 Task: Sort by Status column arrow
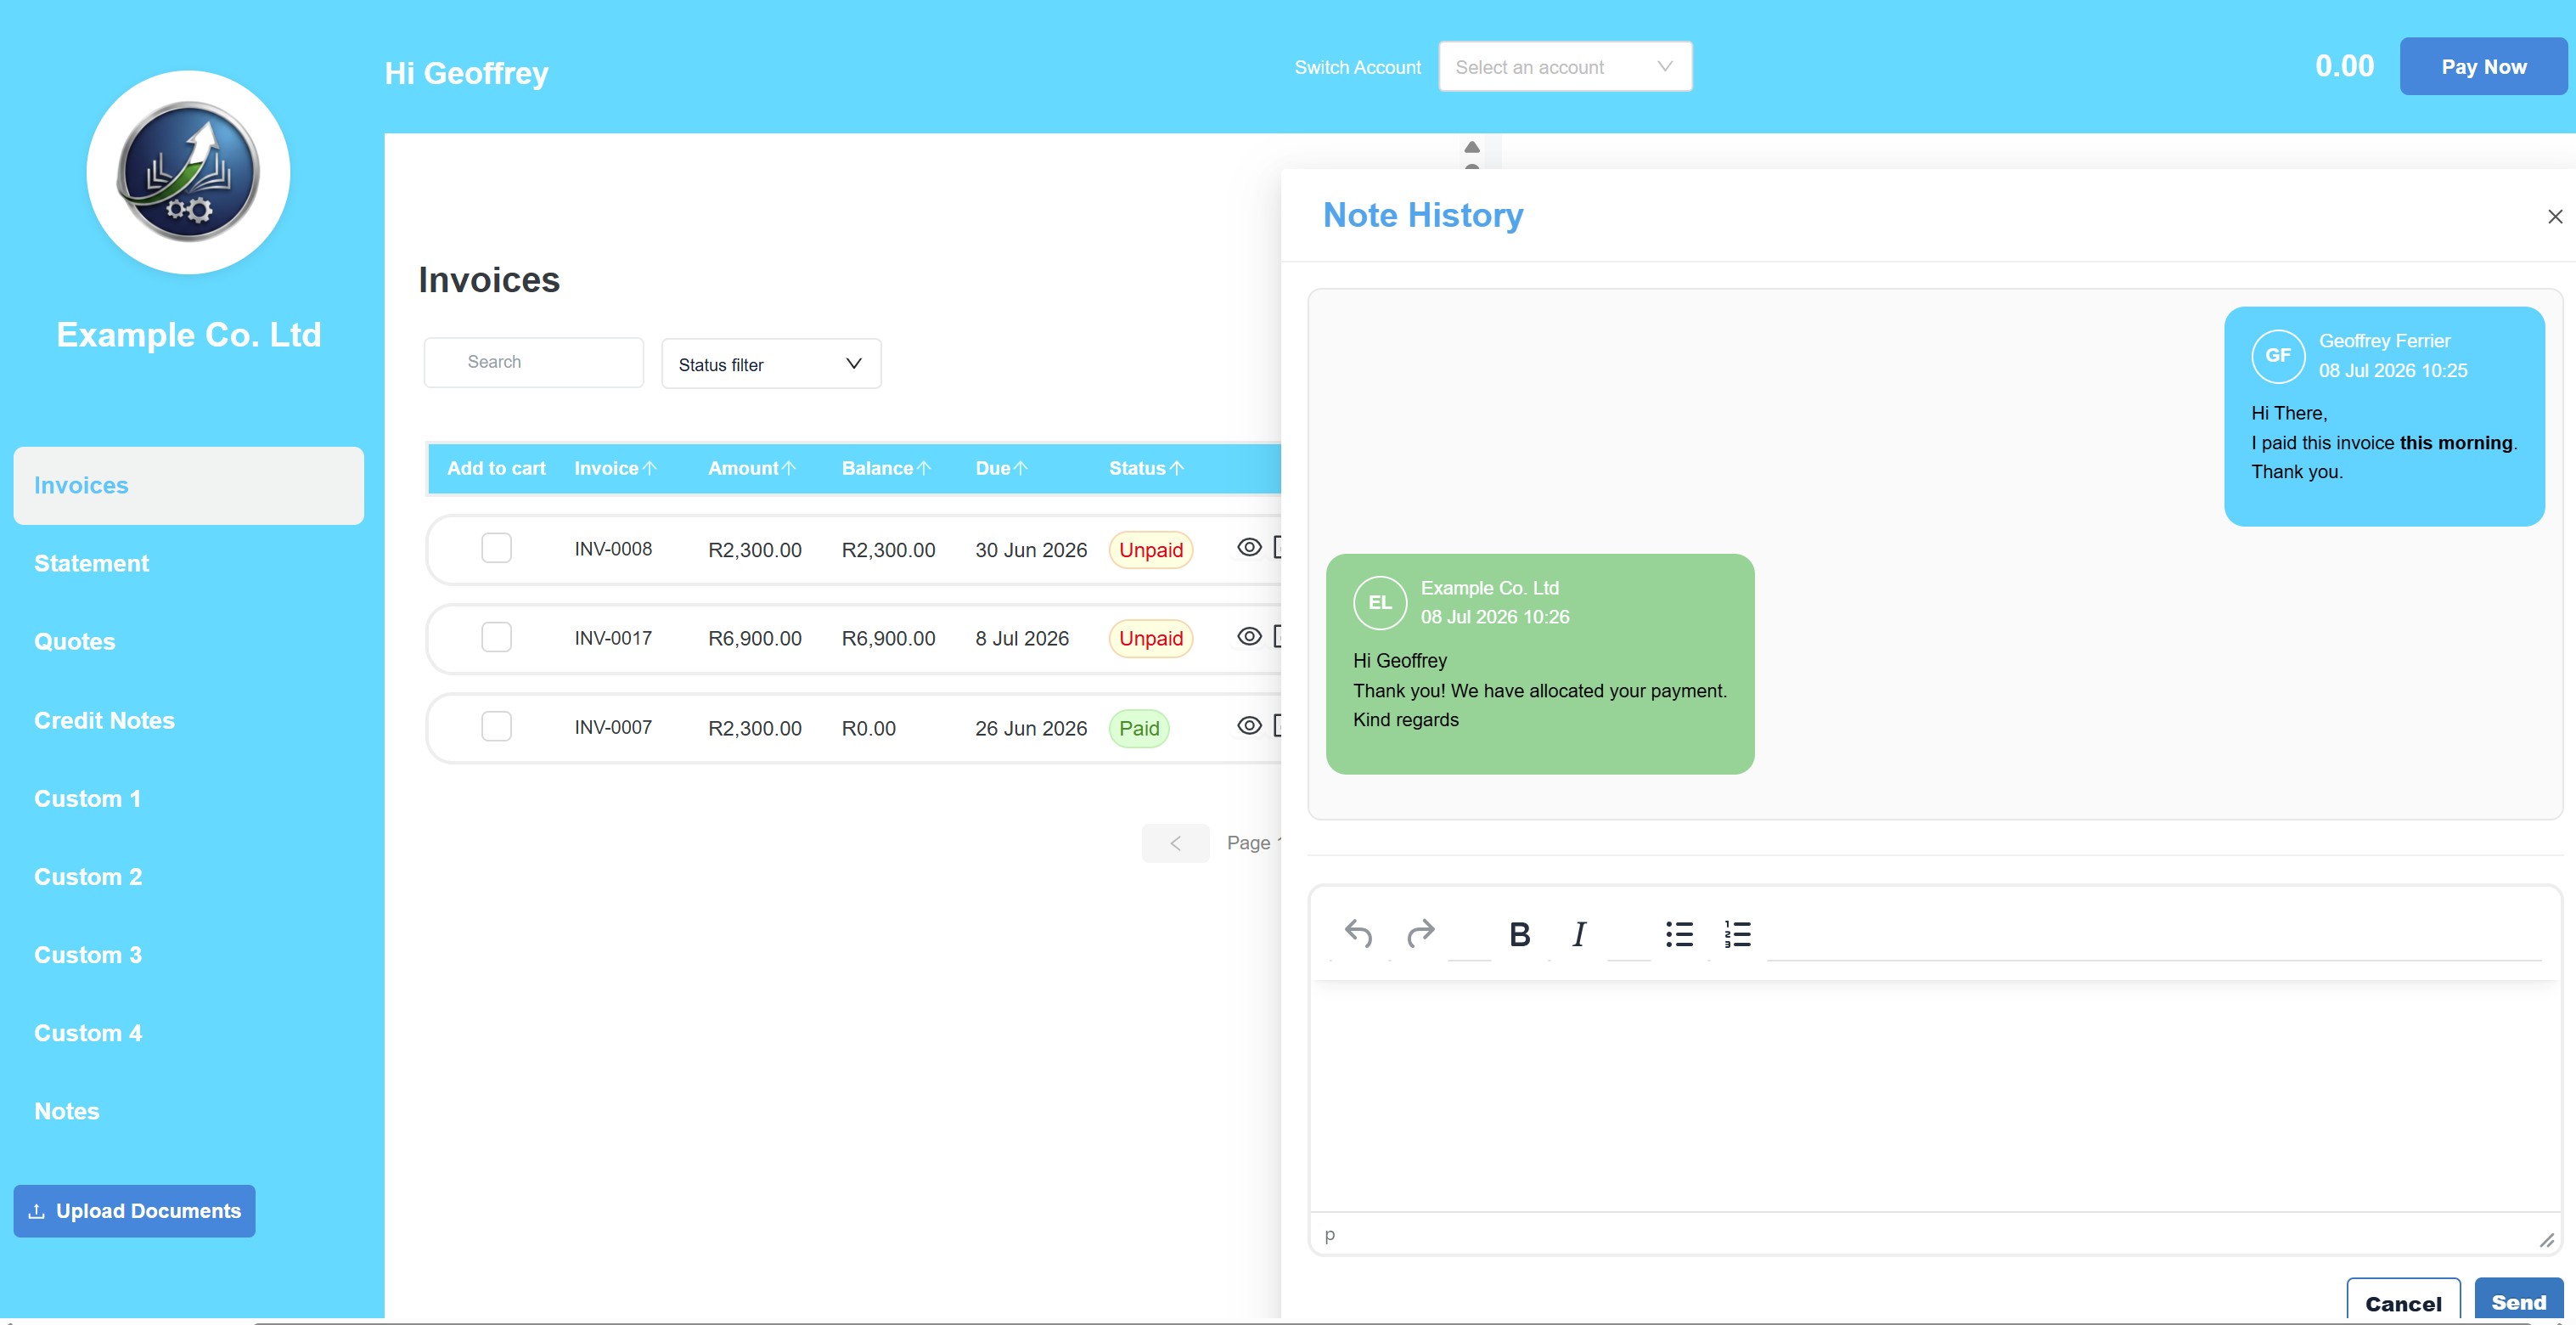click(1177, 468)
